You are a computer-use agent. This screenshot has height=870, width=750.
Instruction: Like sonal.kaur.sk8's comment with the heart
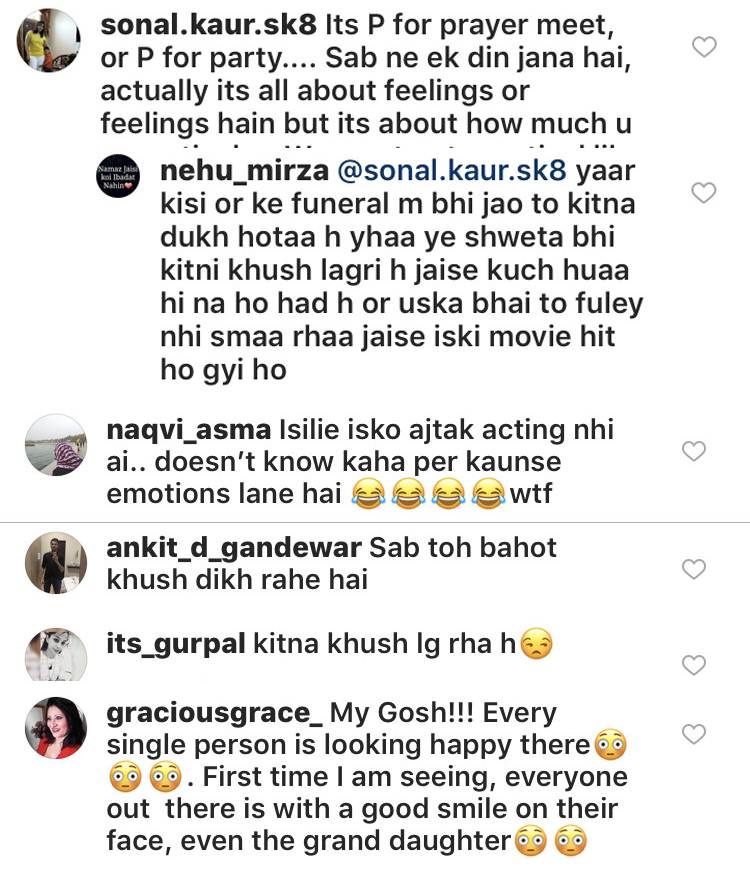coord(705,46)
